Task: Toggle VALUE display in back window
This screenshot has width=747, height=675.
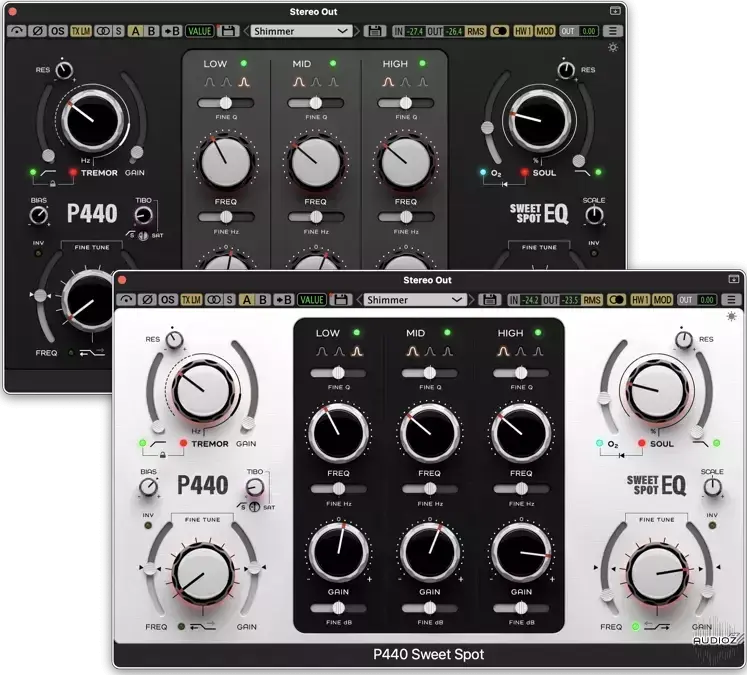Action: (199, 31)
